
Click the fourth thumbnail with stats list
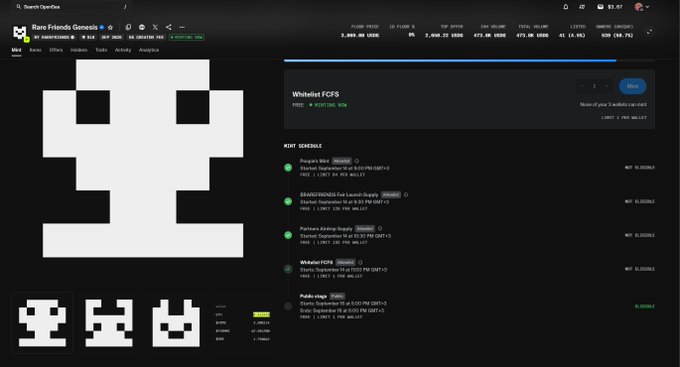[243, 323]
